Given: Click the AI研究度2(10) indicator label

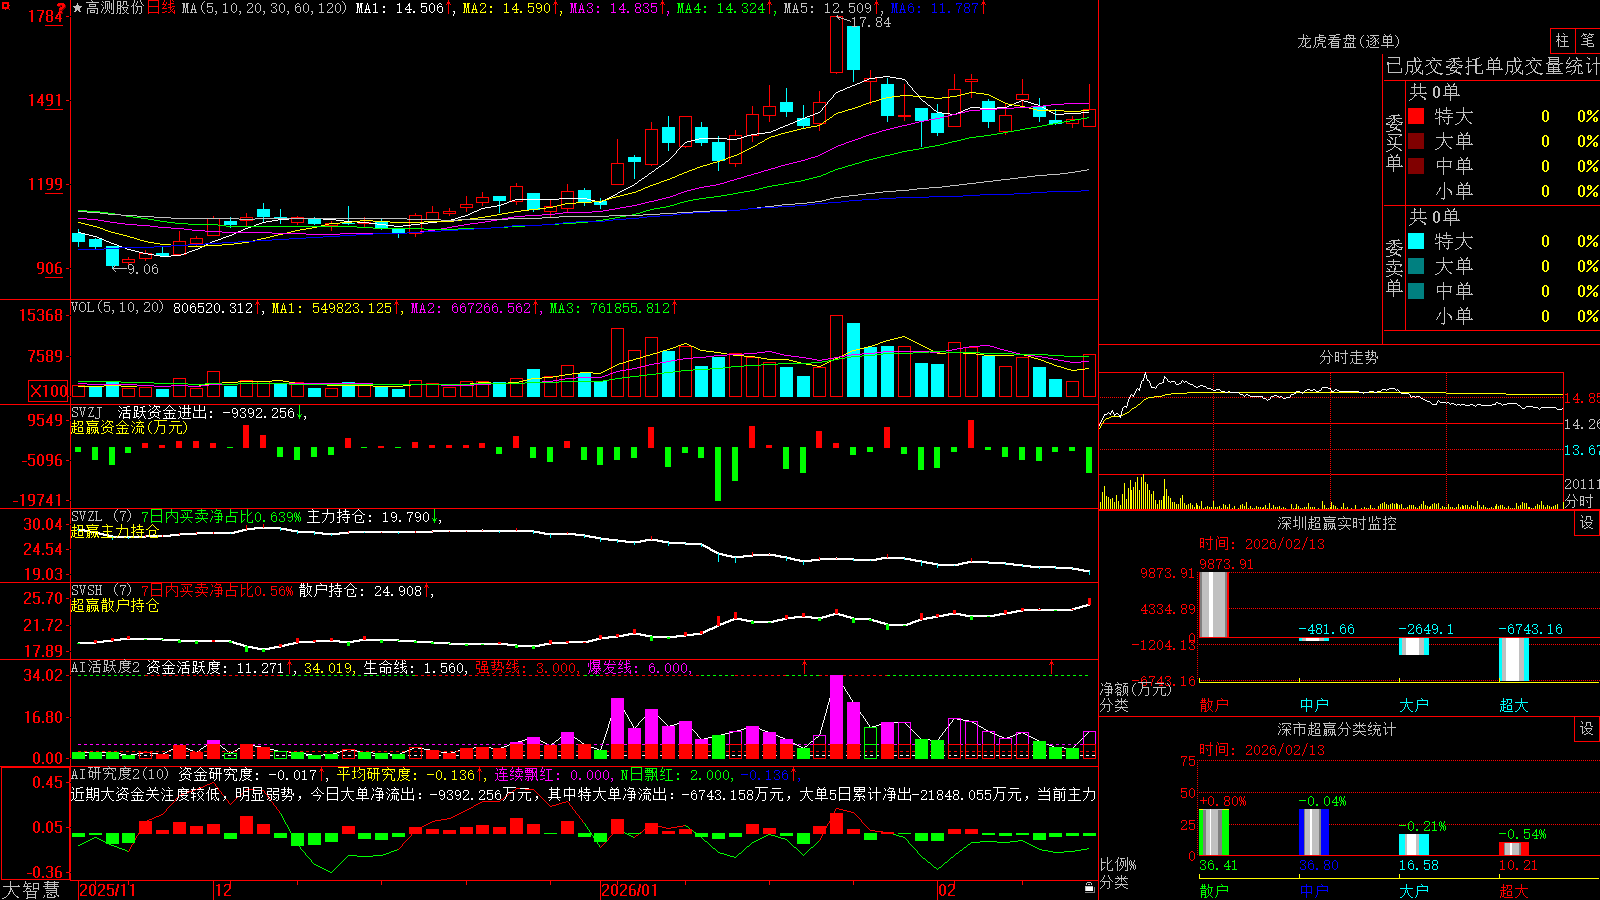Looking at the screenshot, I should pyautogui.click(x=121, y=774).
